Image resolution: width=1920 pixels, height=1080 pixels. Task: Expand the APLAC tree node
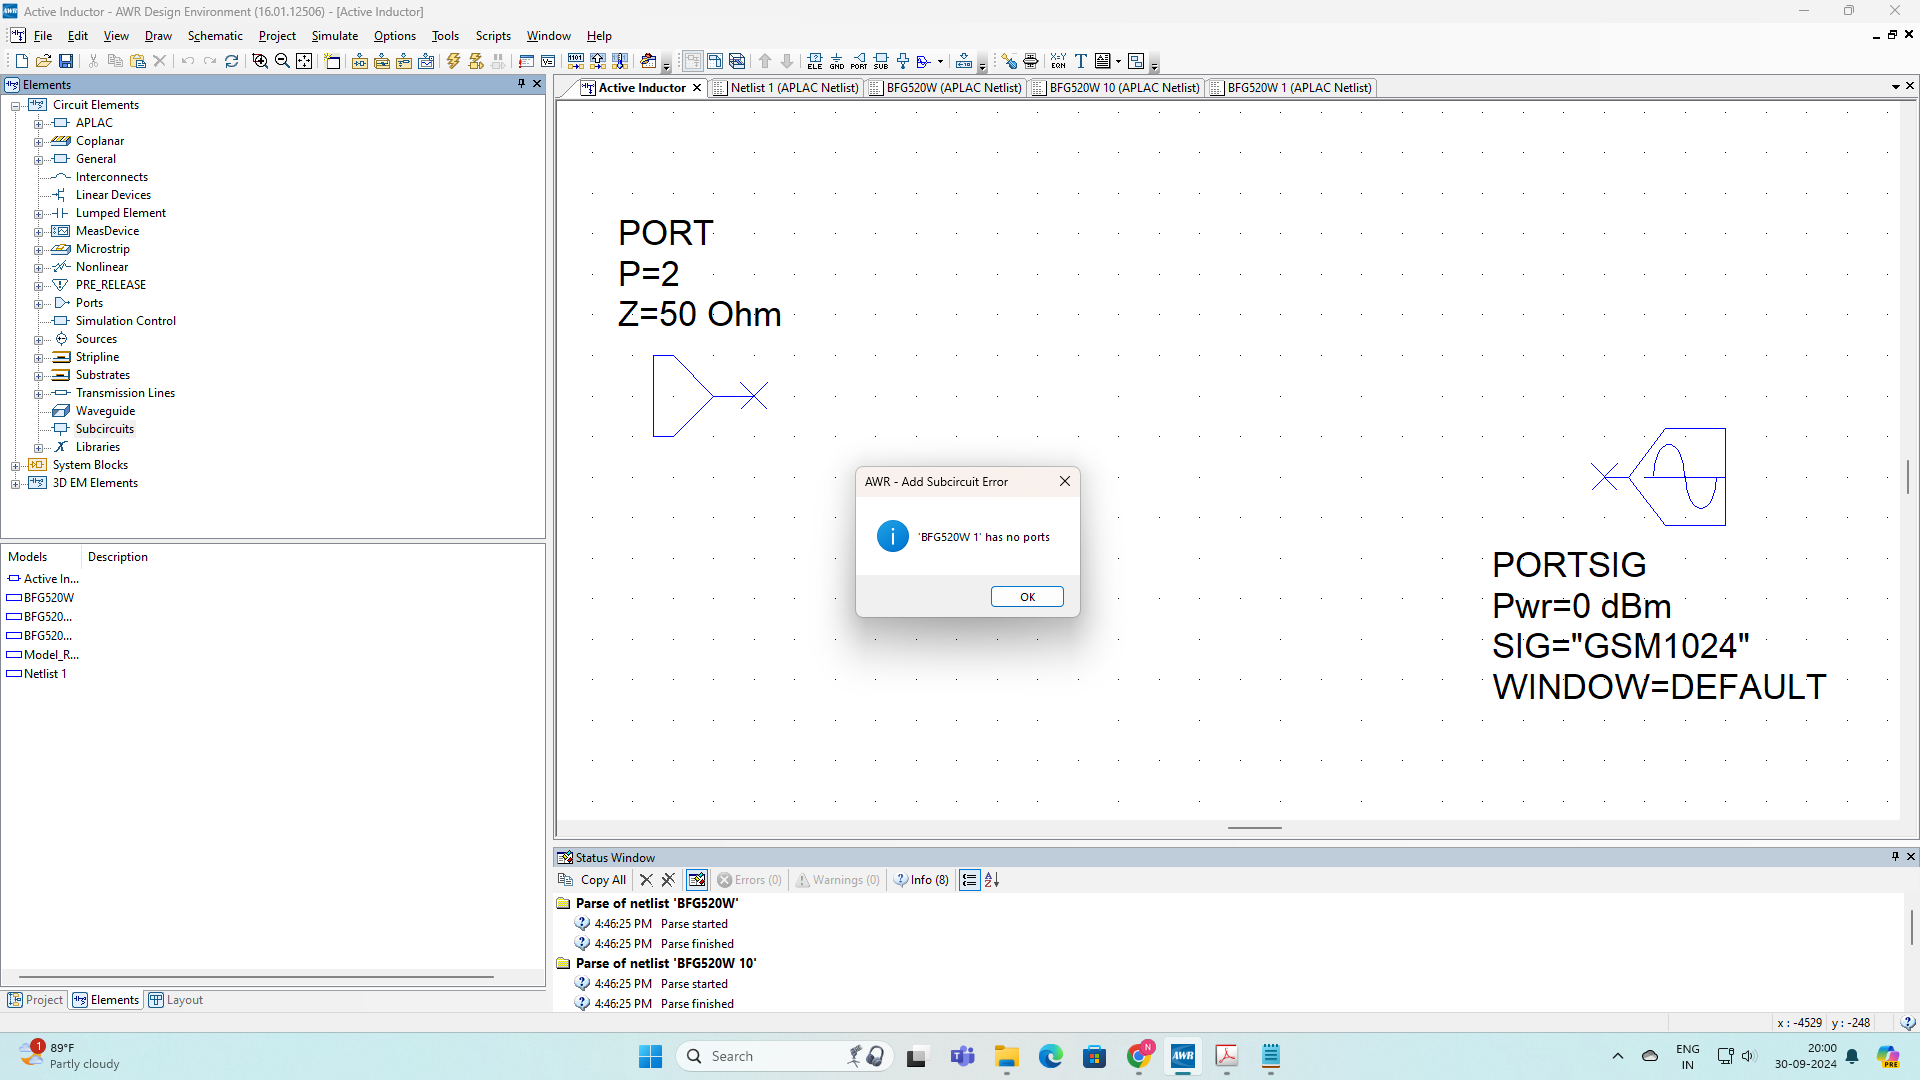pos(38,123)
